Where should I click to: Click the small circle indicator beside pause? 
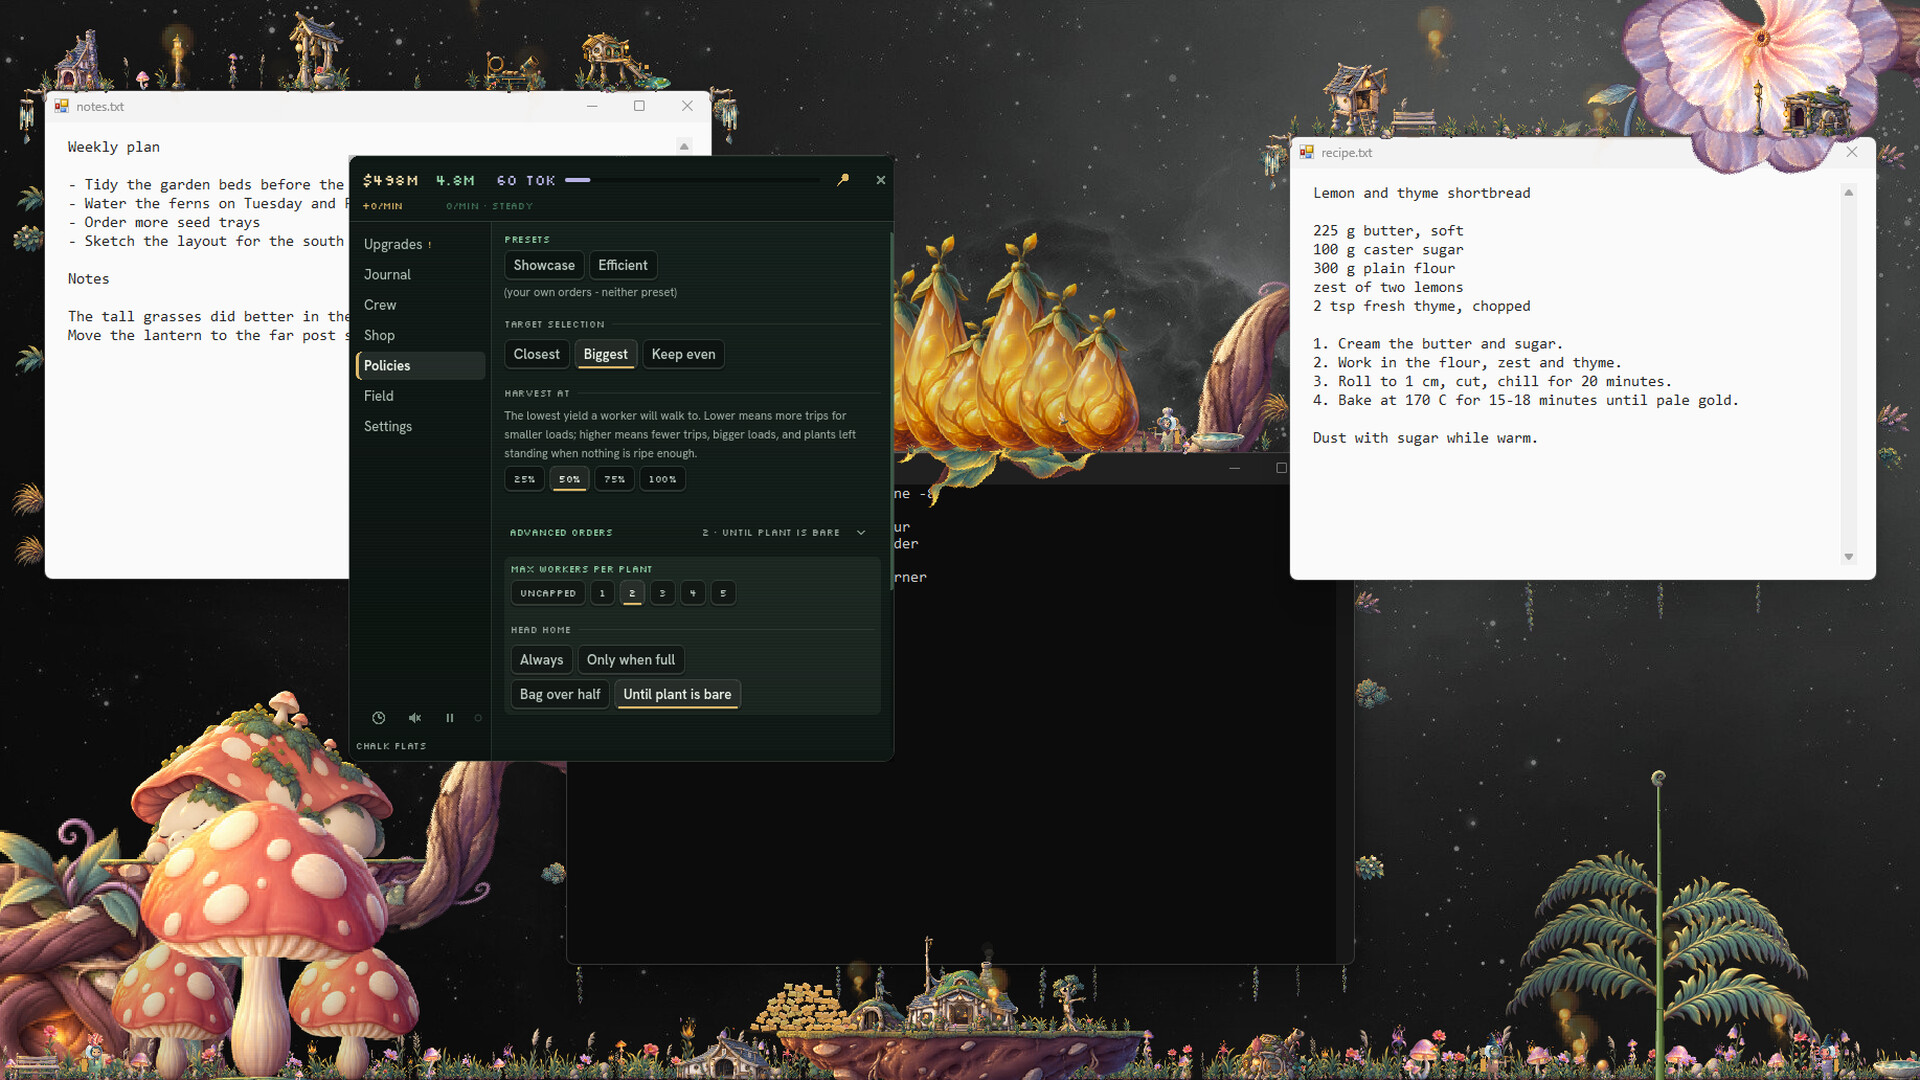point(478,718)
